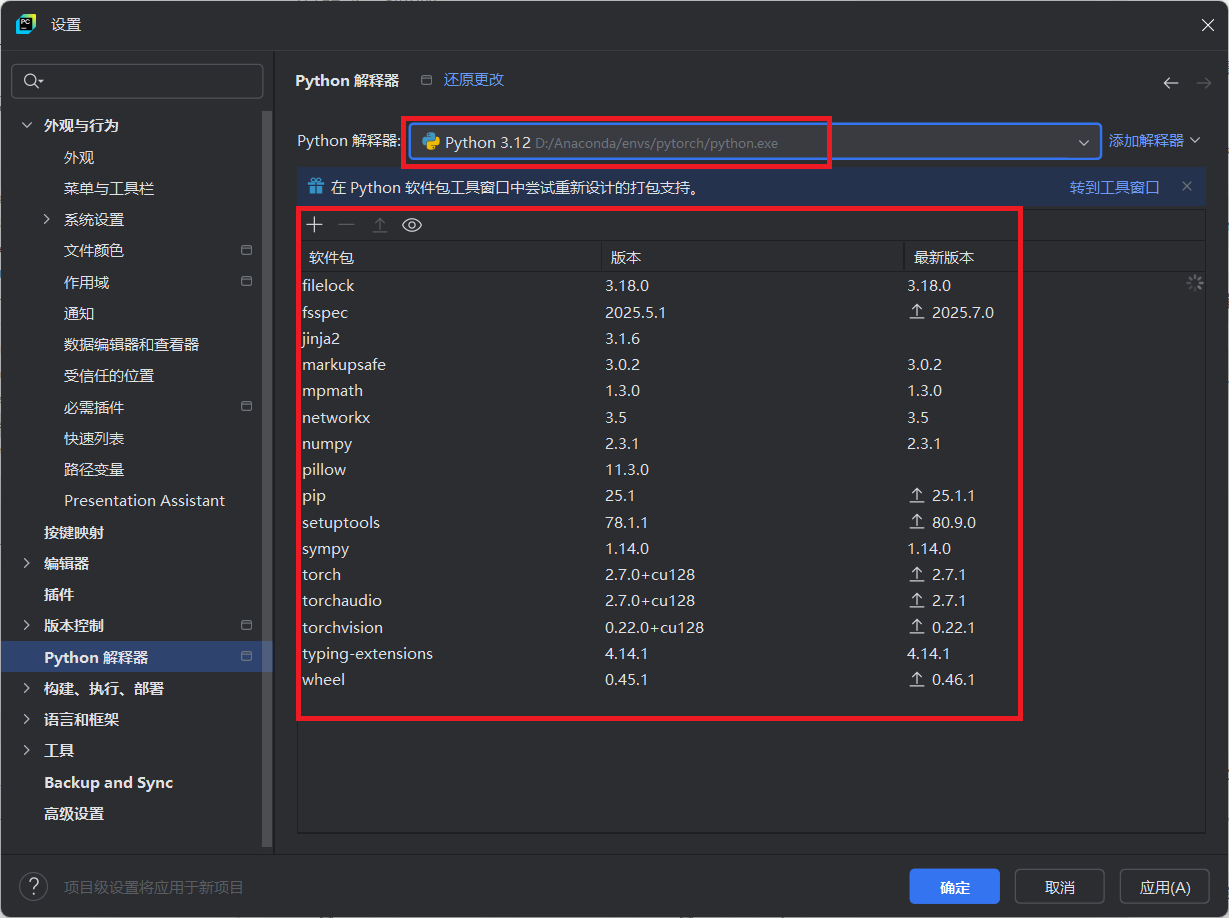Screen dimensions: 1229x918
Task: Click upgrade arrow beside fsspec 2025.7.0
Action: (x=917, y=312)
